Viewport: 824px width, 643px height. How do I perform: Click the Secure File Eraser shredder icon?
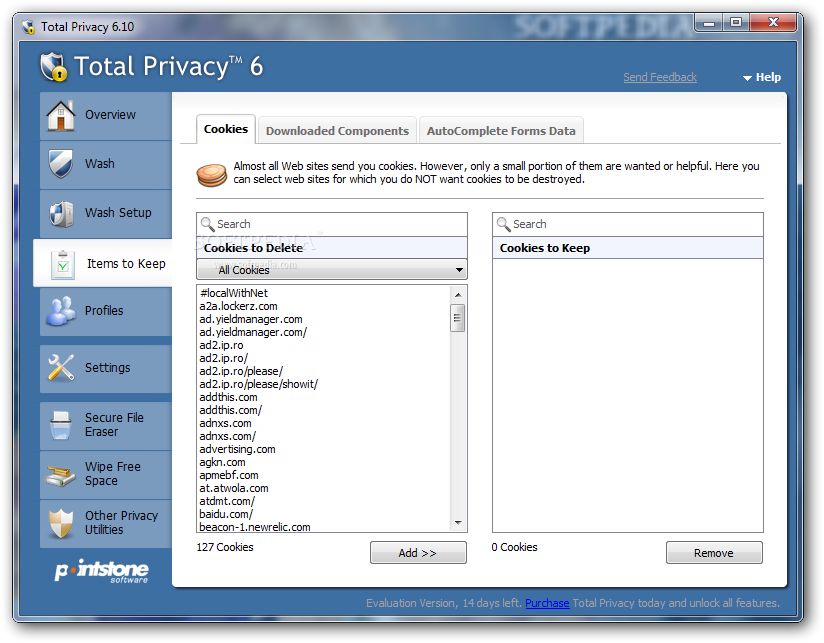click(60, 425)
